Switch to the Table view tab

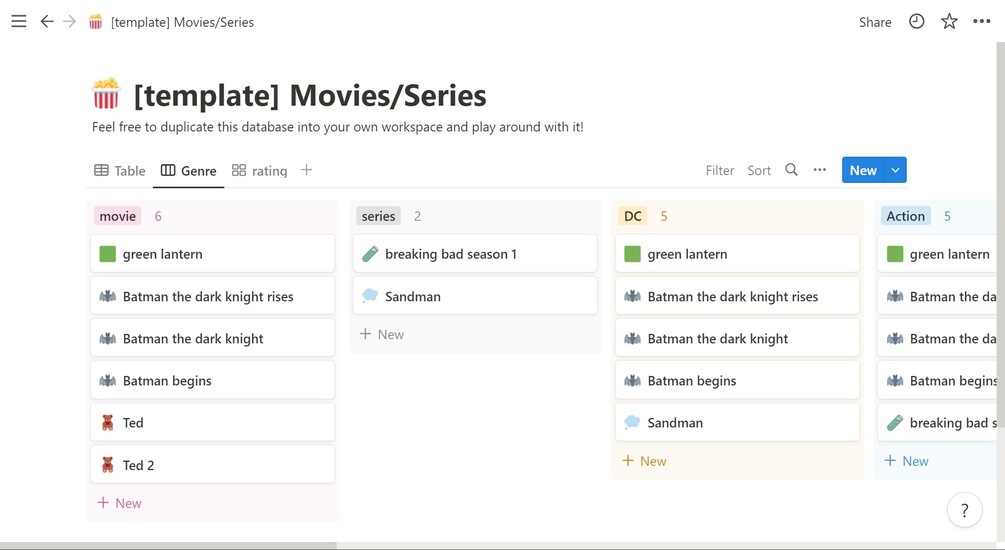pos(120,171)
